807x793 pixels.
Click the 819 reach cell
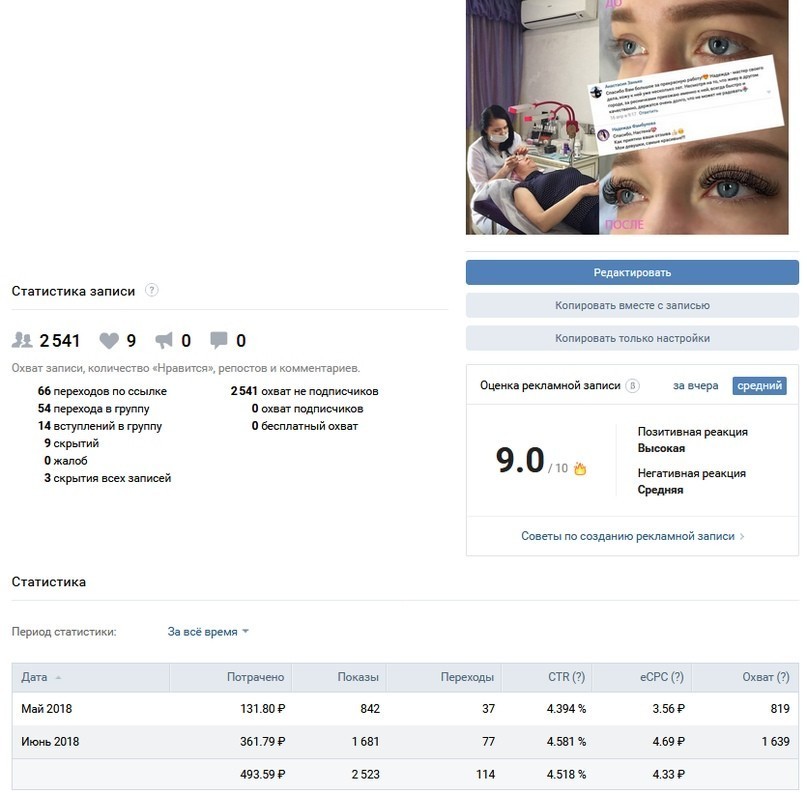coord(780,709)
